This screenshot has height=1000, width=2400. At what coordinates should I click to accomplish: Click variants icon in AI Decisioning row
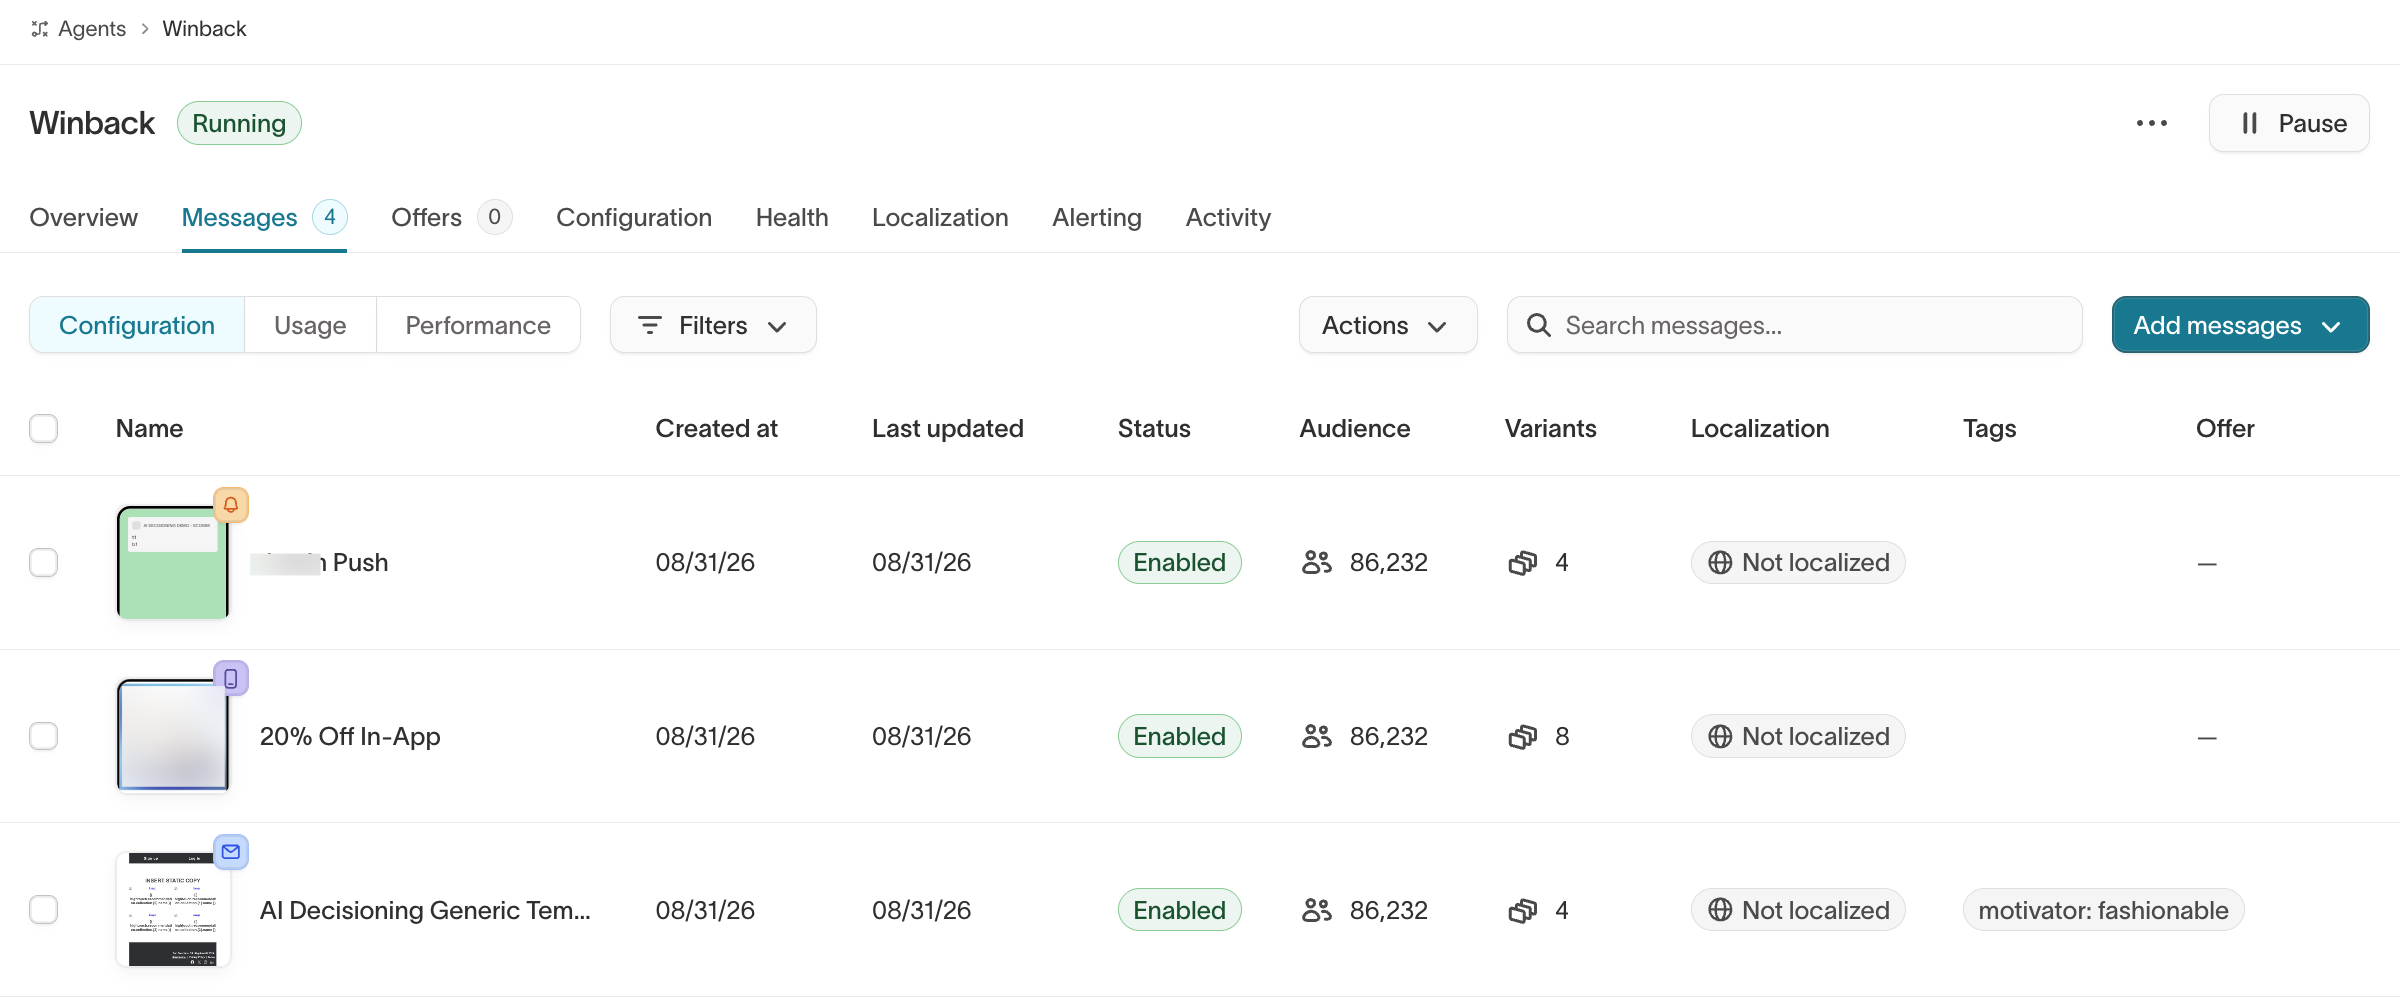1523,911
